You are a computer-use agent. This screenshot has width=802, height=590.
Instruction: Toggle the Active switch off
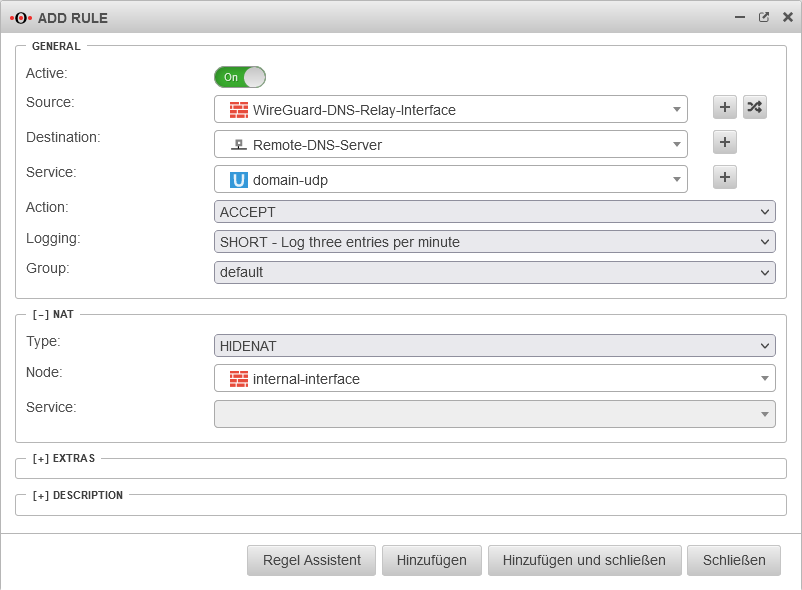point(240,77)
